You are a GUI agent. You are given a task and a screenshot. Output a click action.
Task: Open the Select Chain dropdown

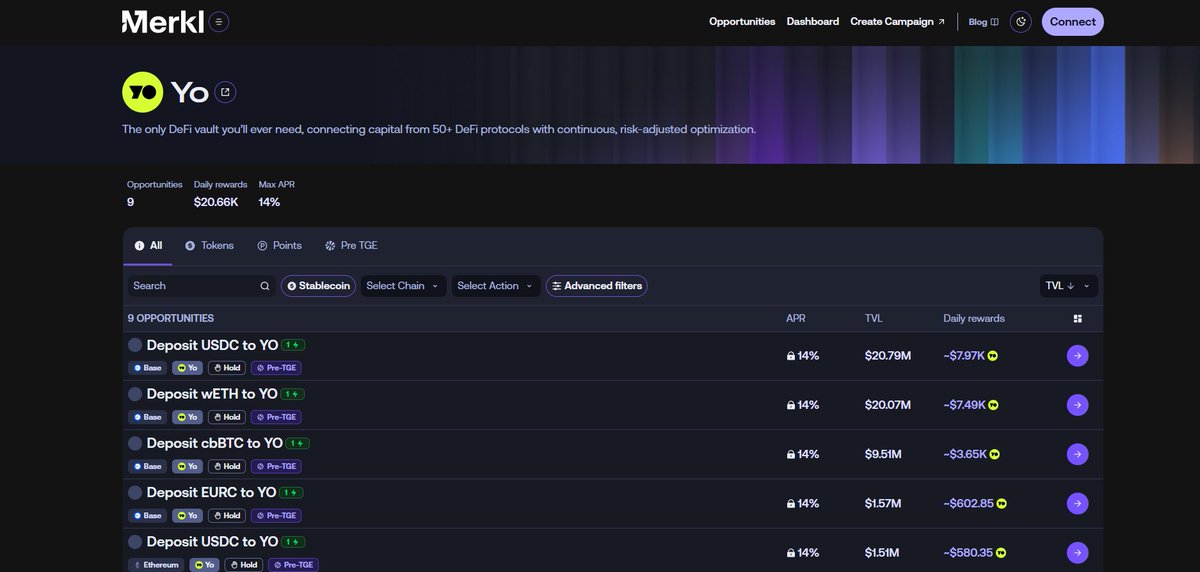point(403,286)
